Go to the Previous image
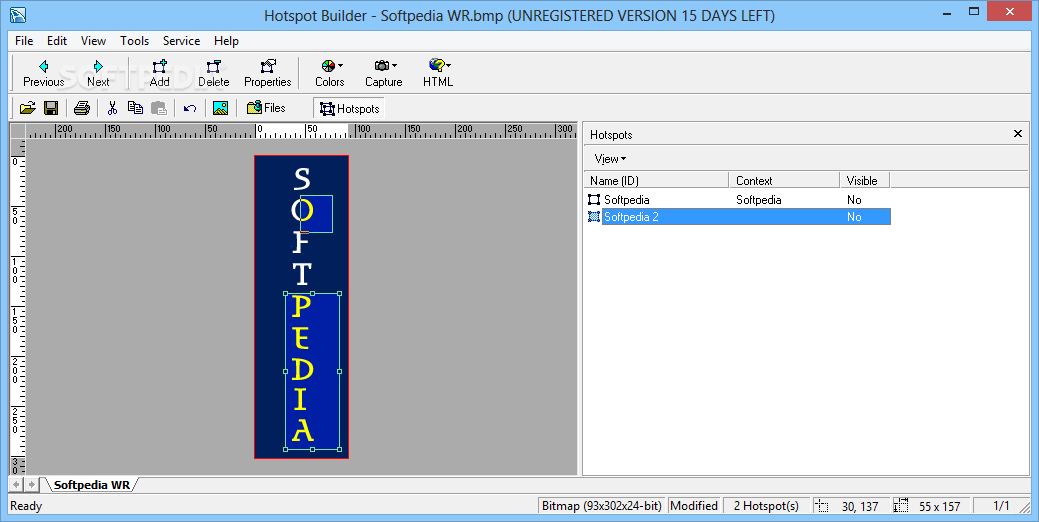Image resolution: width=1039 pixels, height=522 pixels. 43,73
